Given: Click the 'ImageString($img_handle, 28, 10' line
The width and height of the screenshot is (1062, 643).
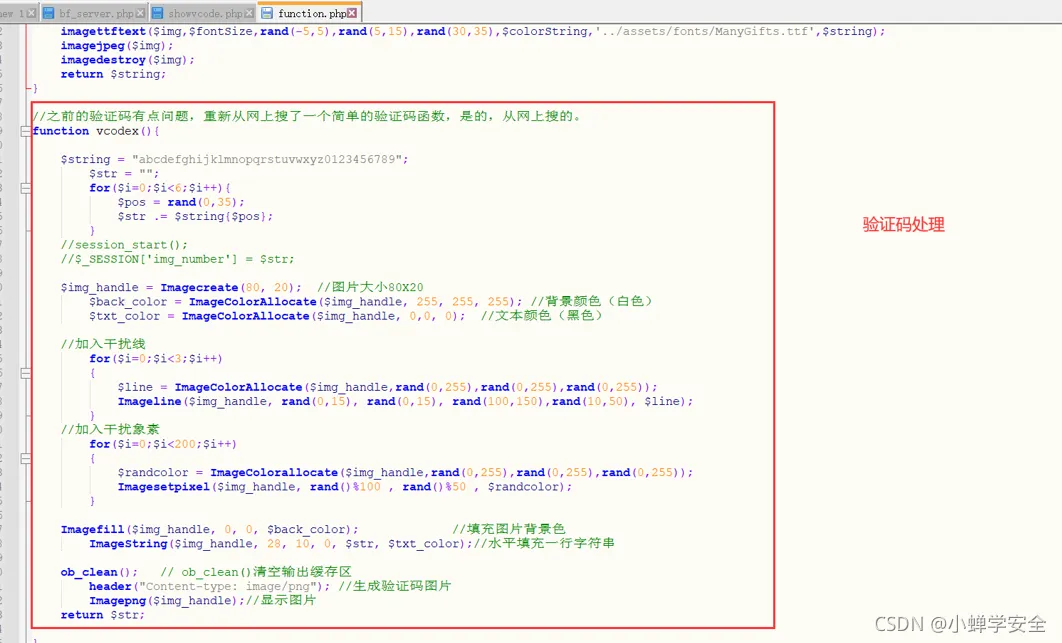Looking at the screenshot, I should click(352, 543).
